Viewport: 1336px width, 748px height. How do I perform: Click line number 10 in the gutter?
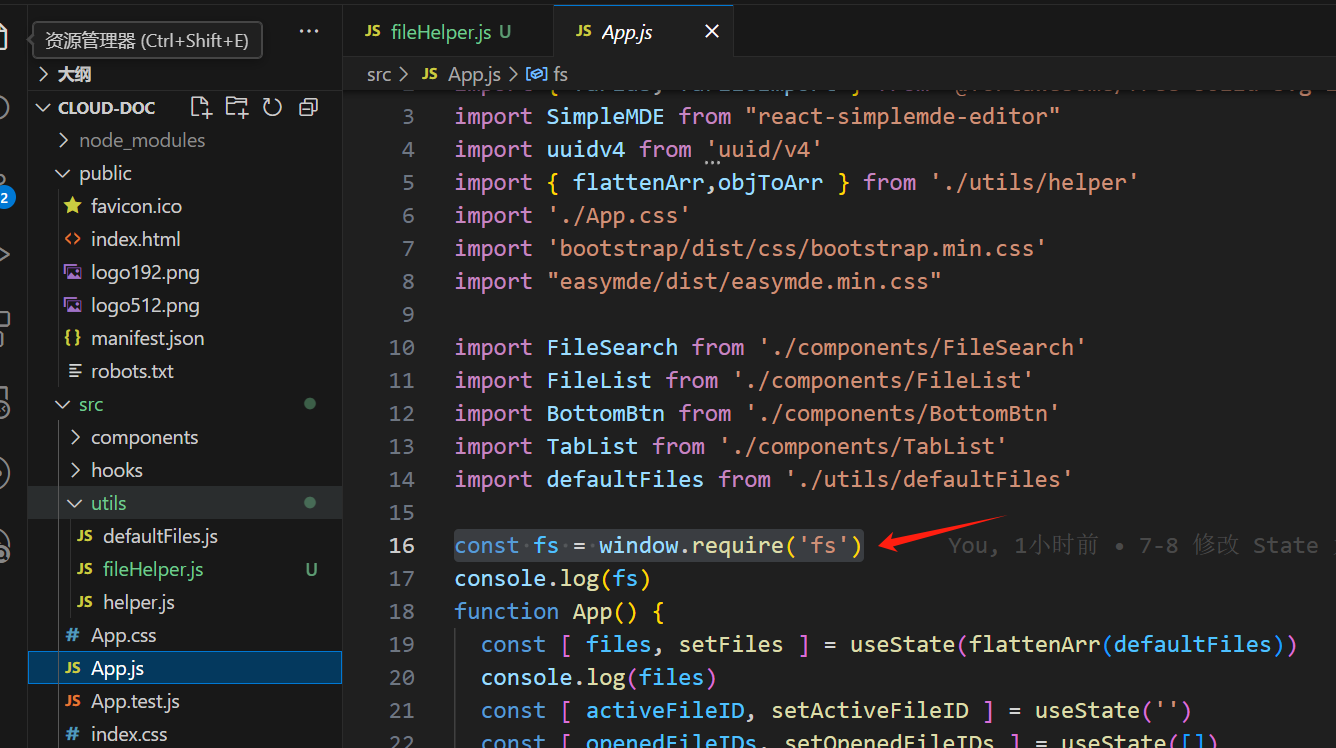(x=402, y=347)
